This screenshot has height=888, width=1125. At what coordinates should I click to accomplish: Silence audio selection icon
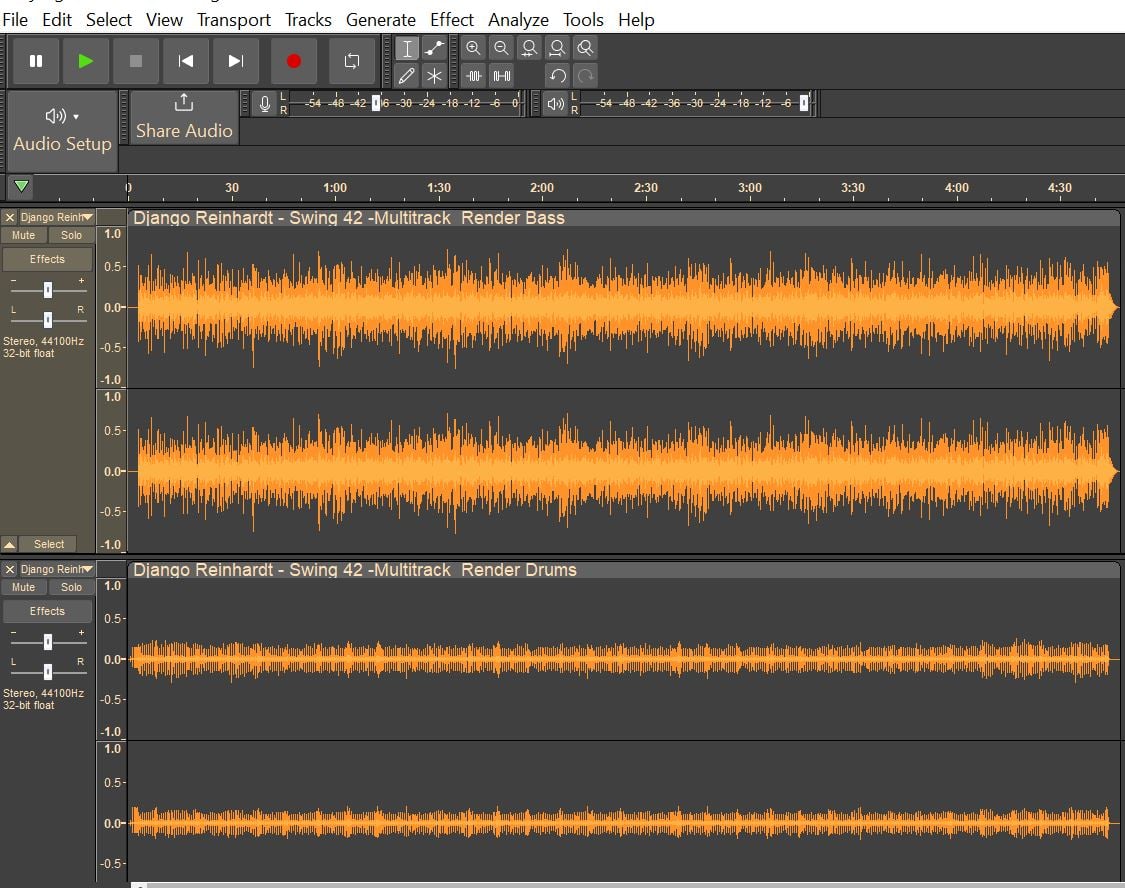[502, 75]
